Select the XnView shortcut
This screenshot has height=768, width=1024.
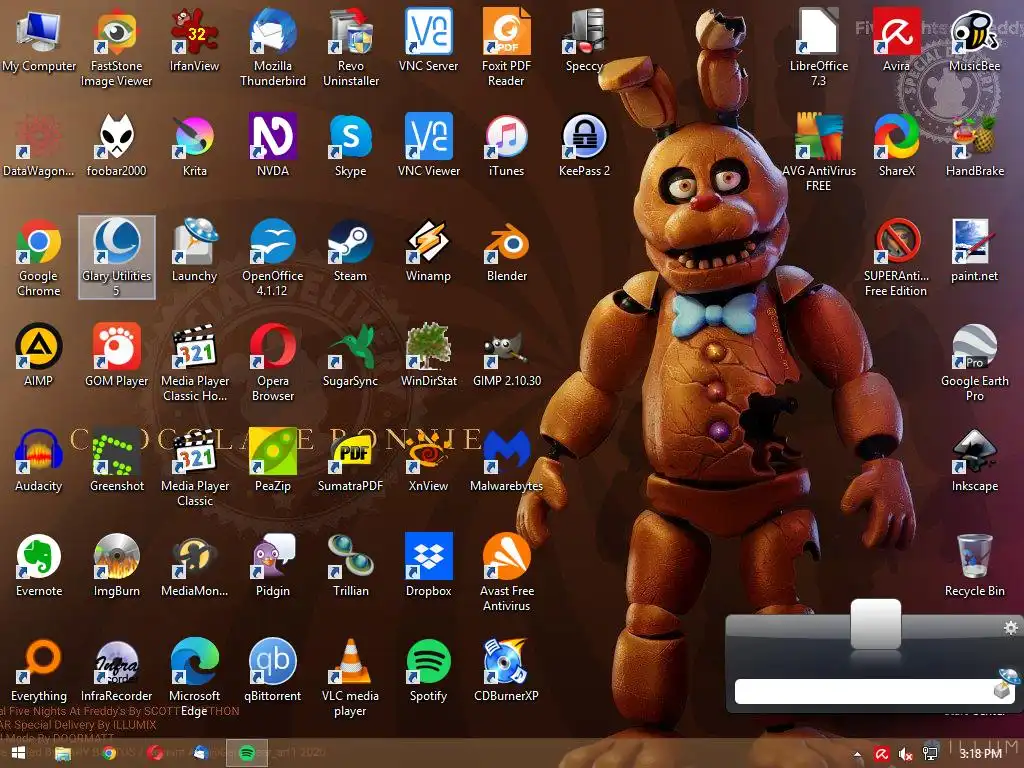click(428, 462)
